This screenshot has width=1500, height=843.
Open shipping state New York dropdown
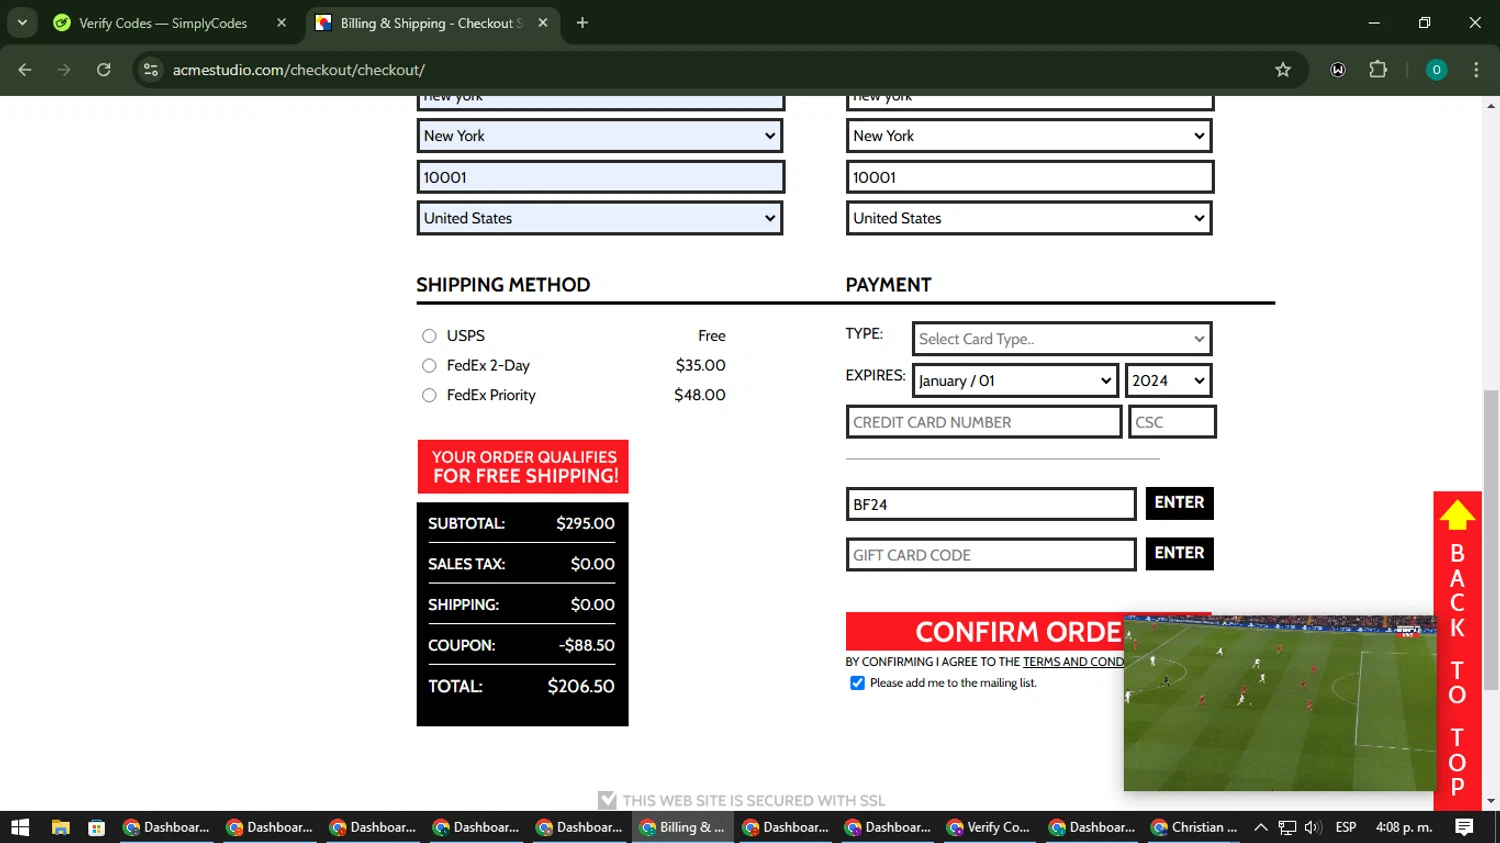pos(1029,136)
